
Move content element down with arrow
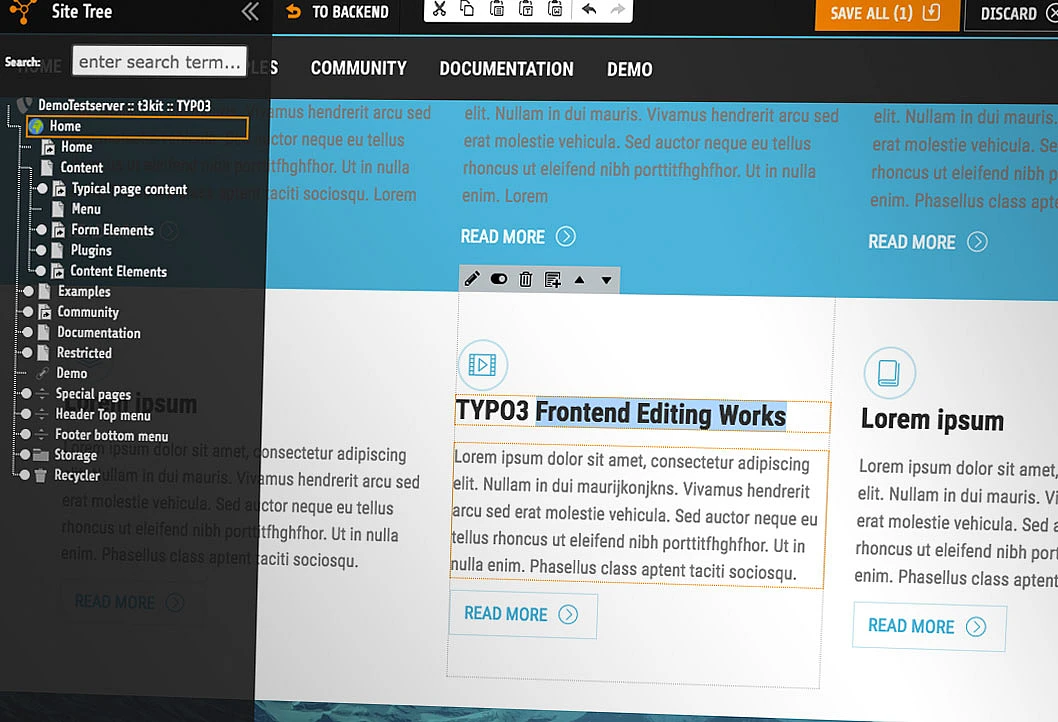[x=606, y=280]
